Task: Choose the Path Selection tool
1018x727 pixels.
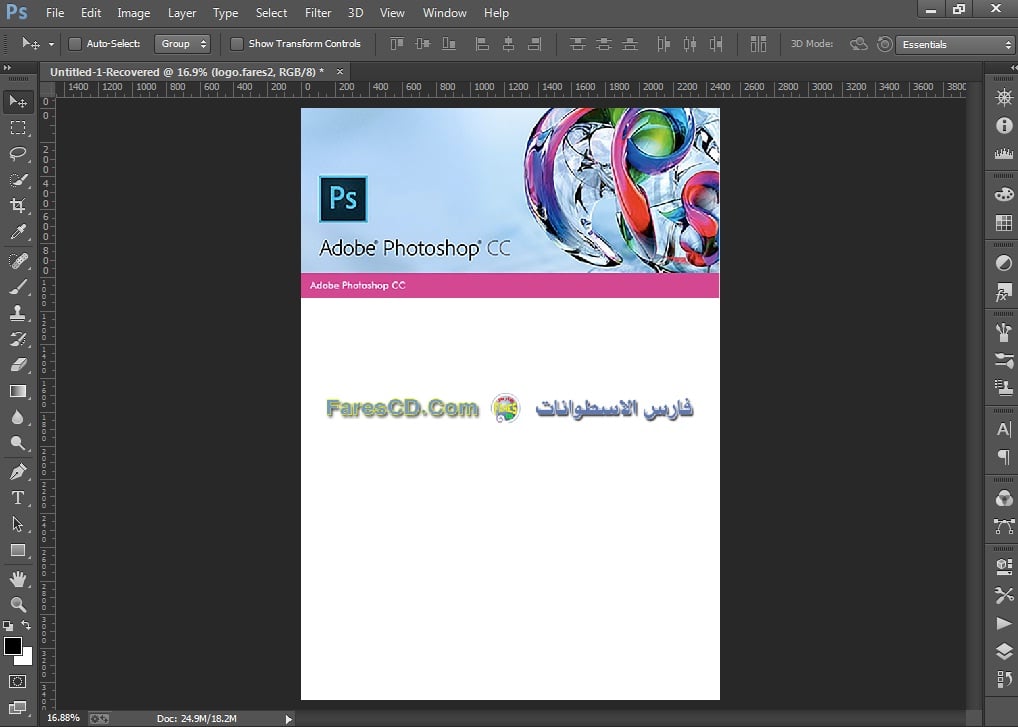Action: (18, 524)
